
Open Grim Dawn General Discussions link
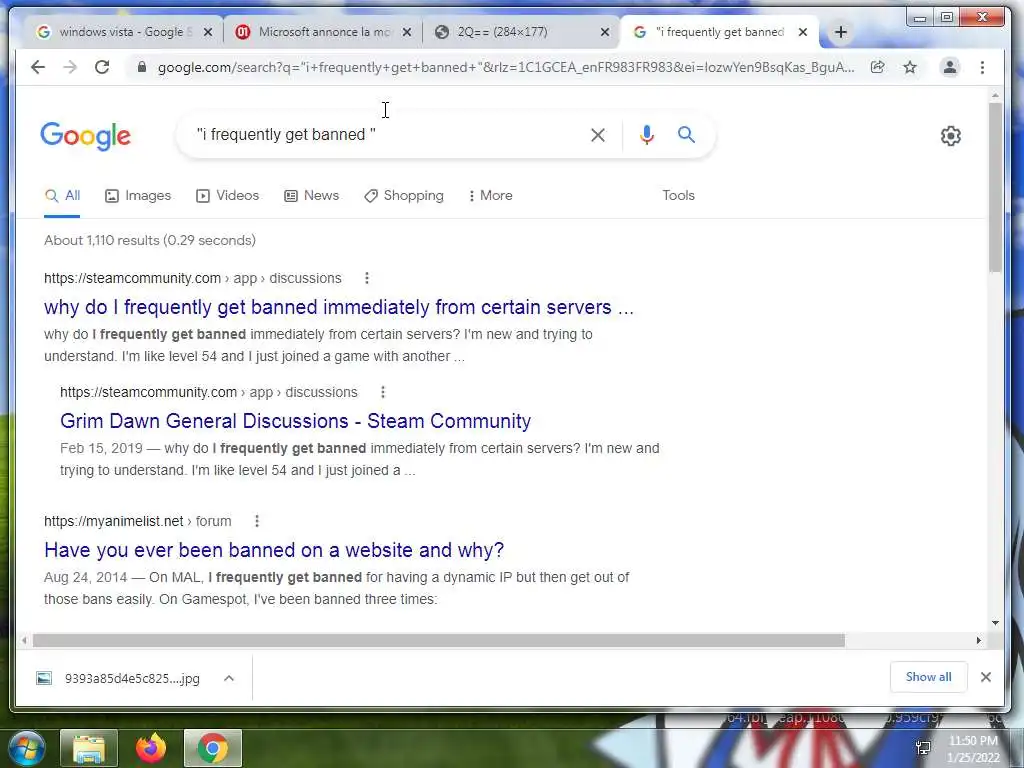point(295,421)
